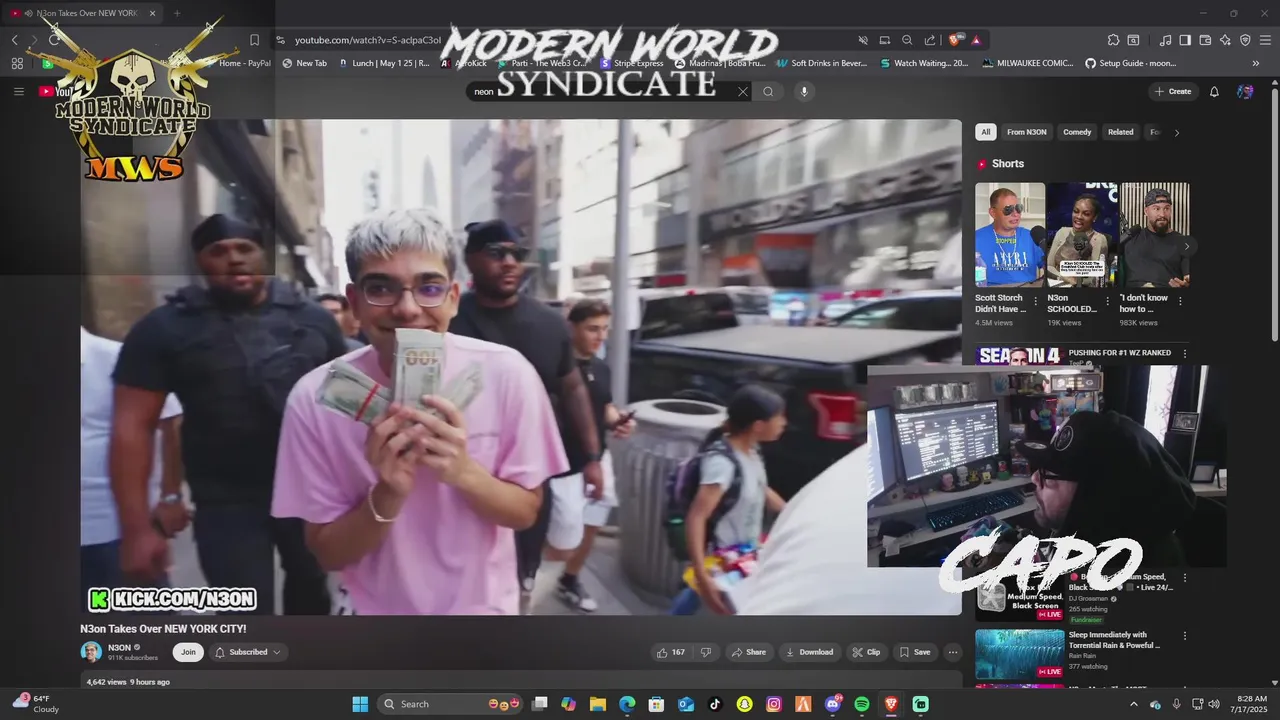This screenshot has width=1280, height=720.
Task: Dislike the N3on video
Action: click(x=706, y=652)
